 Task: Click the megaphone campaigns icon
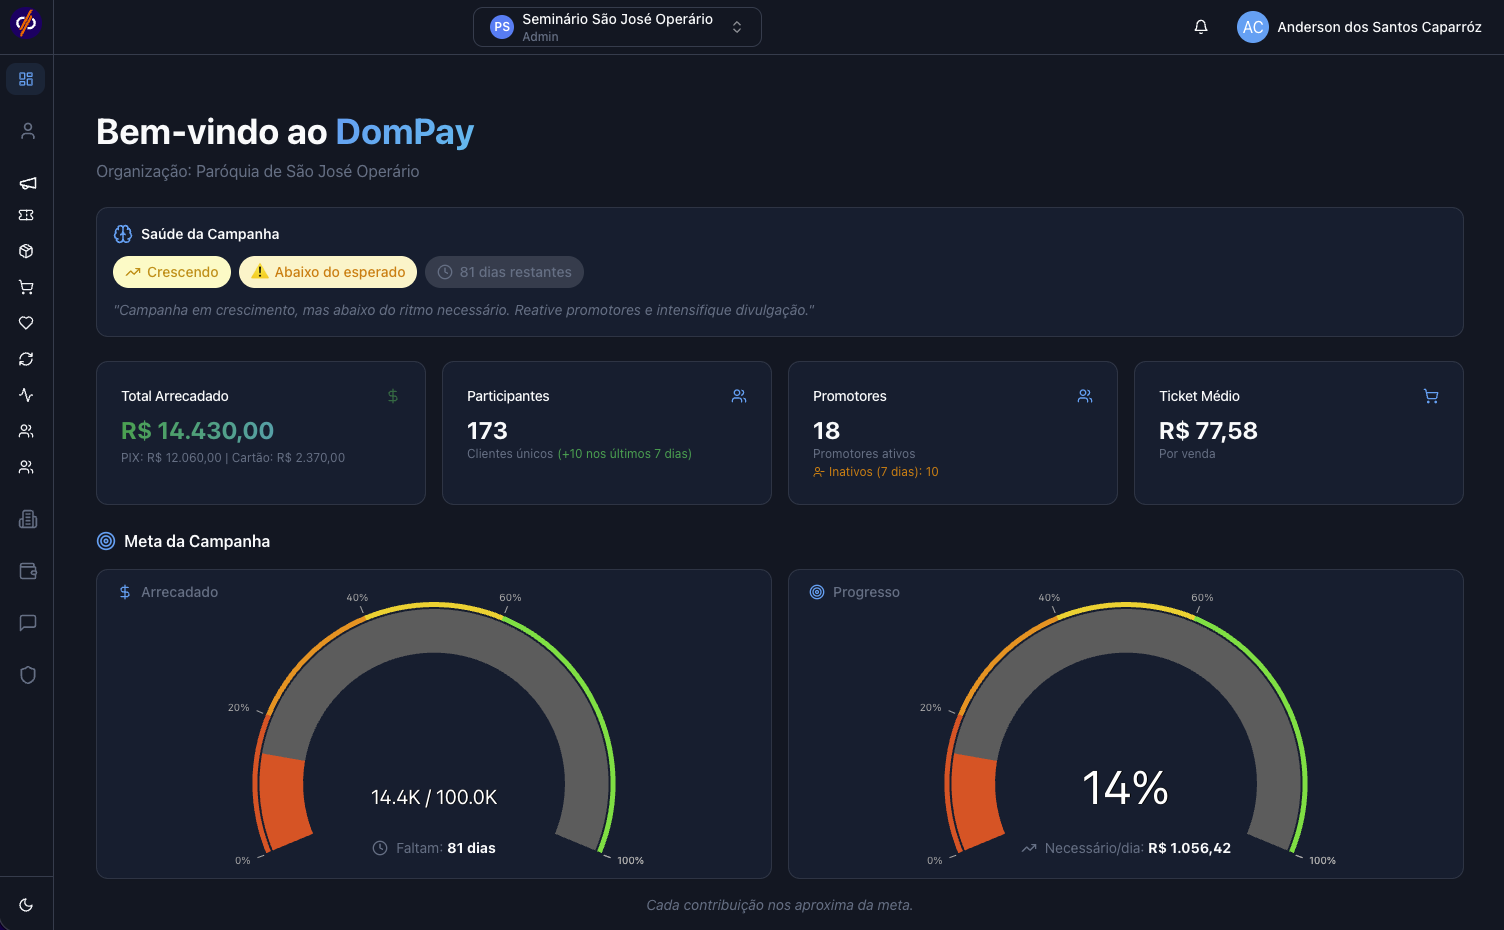click(27, 183)
